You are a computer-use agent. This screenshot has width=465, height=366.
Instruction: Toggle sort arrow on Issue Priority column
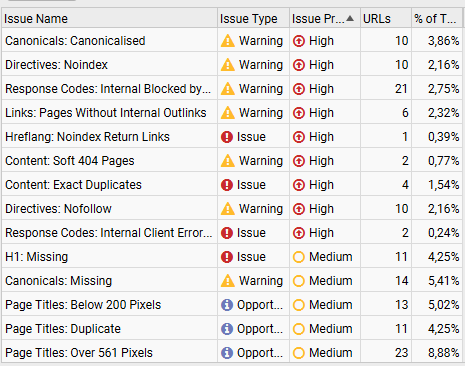350,18
